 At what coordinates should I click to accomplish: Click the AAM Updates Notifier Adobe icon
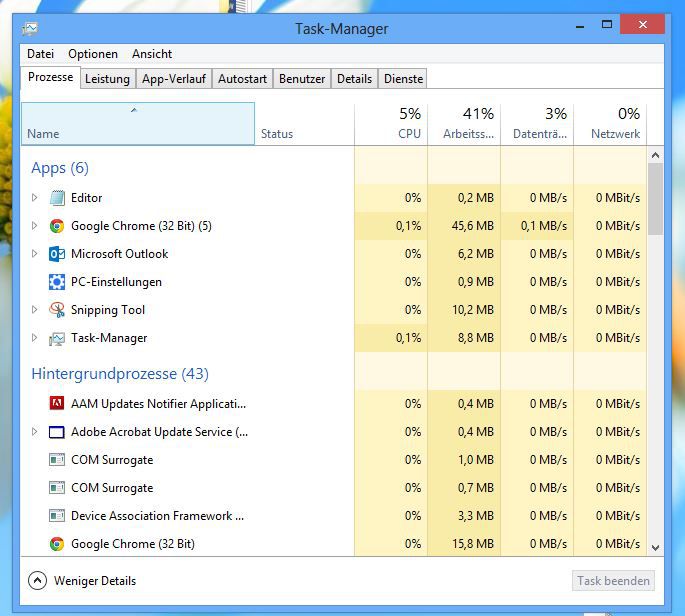(57, 403)
